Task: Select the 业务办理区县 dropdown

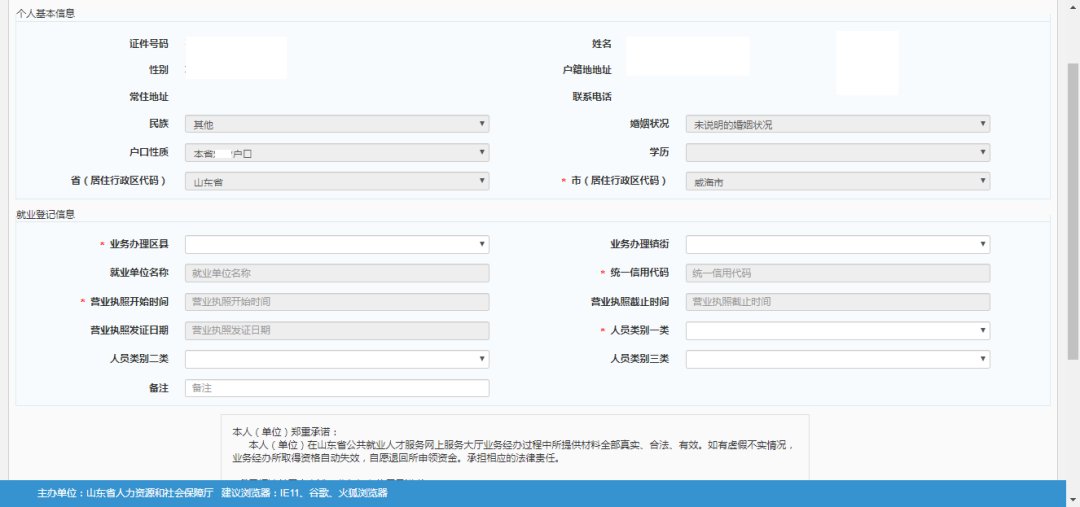Action: [x=336, y=244]
